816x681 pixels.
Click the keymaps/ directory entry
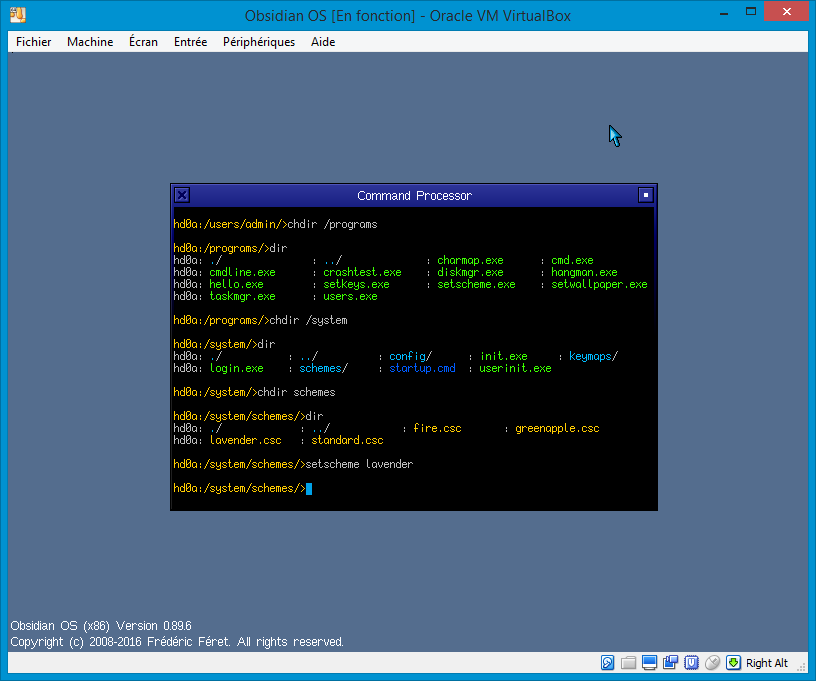(593, 356)
